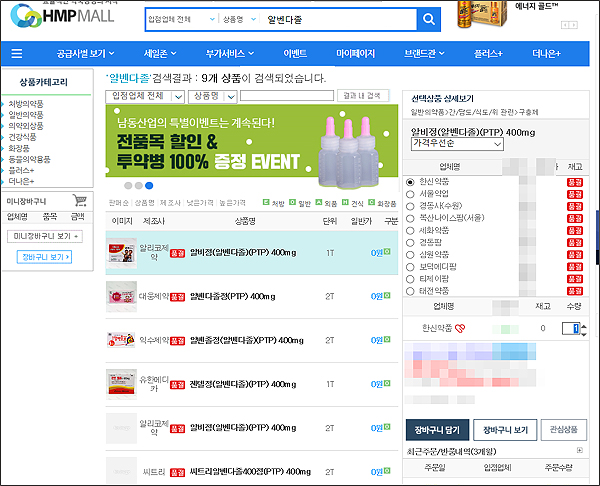Click the 미니장바구니 보기 button
600x486 pixels.
[45, 236]
